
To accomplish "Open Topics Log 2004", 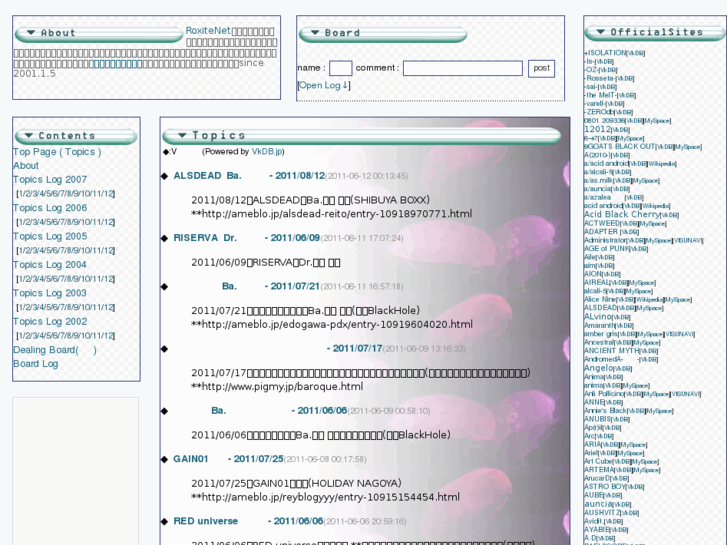I will pyautogui.click(x=50, y=264).
